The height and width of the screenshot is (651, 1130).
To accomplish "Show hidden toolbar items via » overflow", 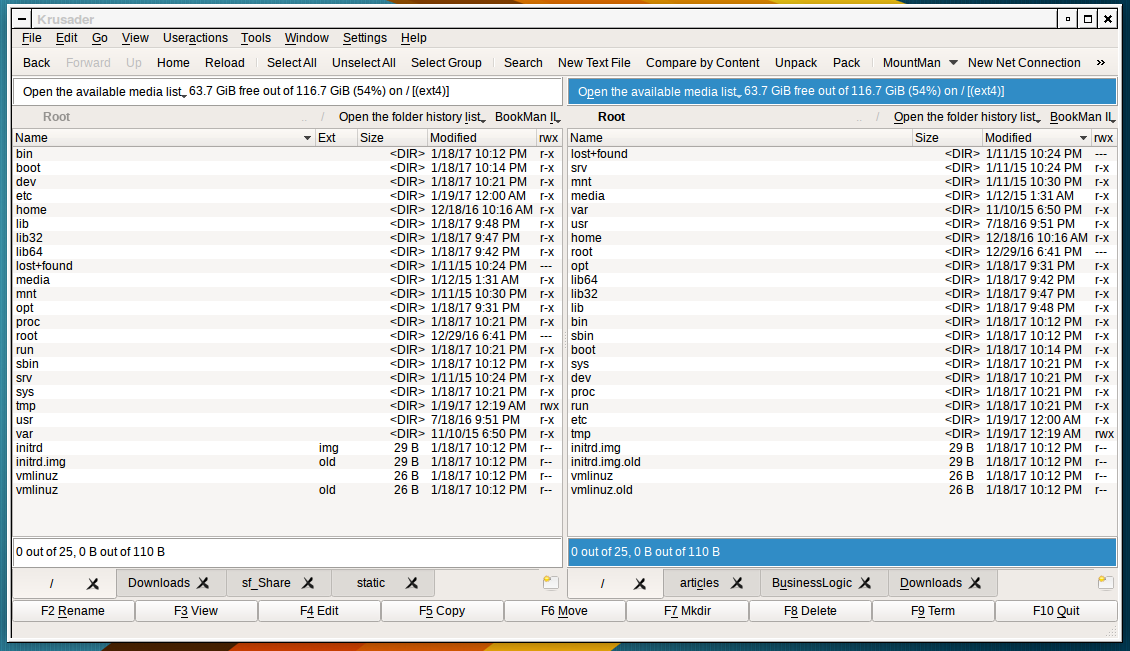I will [1100, 63].
